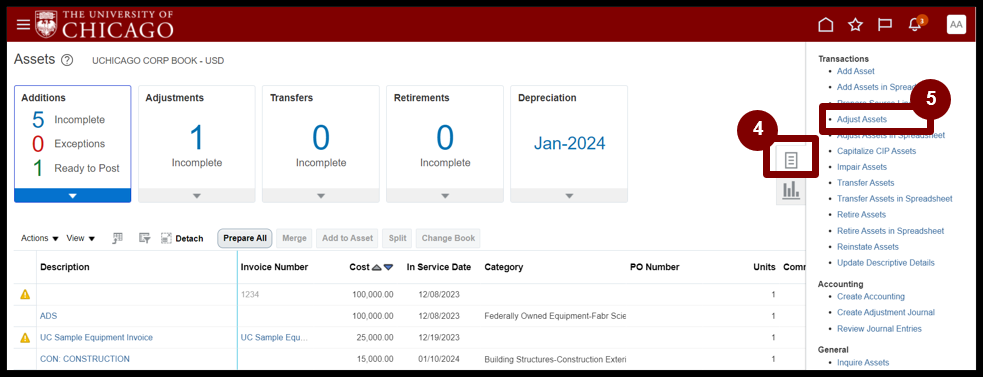Detach the additions table
Viewport: 983px width, 377px height.
182,238
